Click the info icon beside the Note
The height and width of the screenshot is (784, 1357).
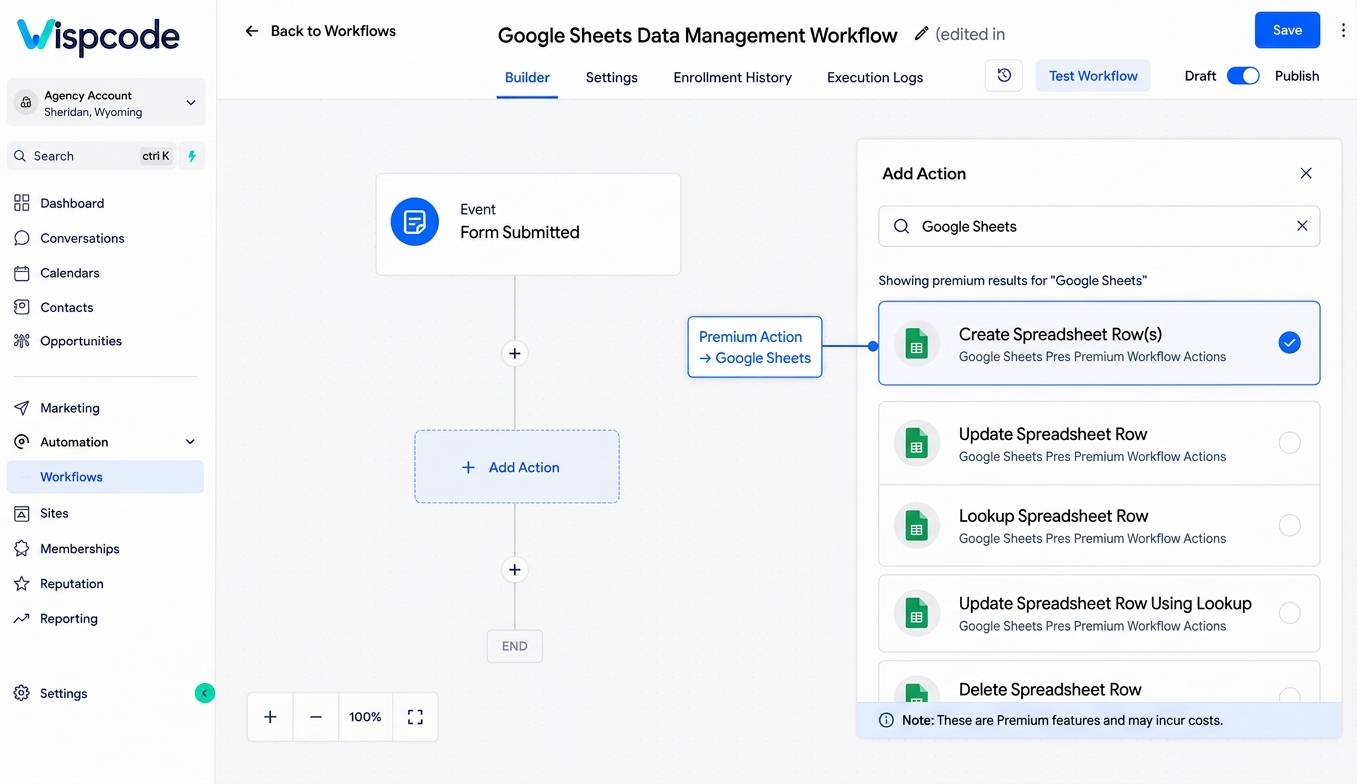[x=886, y=720]
